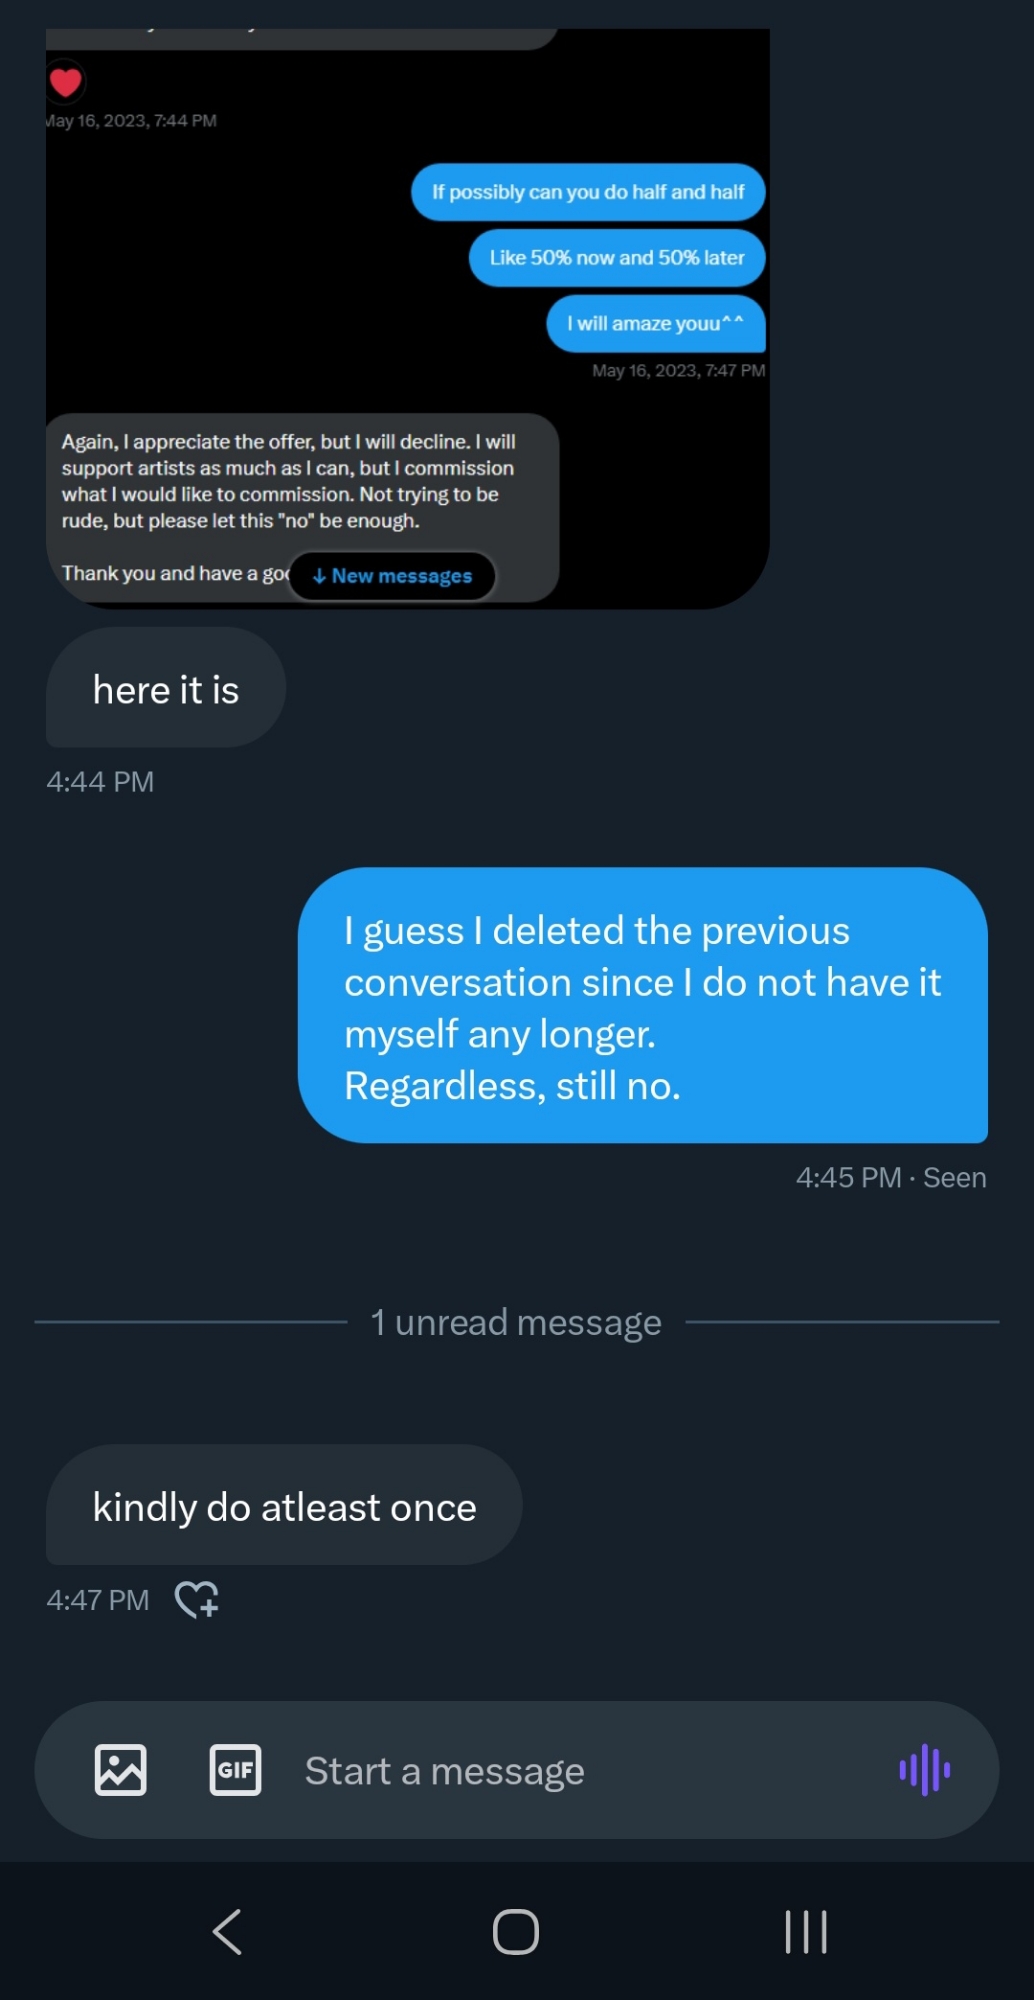1034x2000 pixels.
Task: Tap the 'here it is' message bubble
Action: (166, 689)
